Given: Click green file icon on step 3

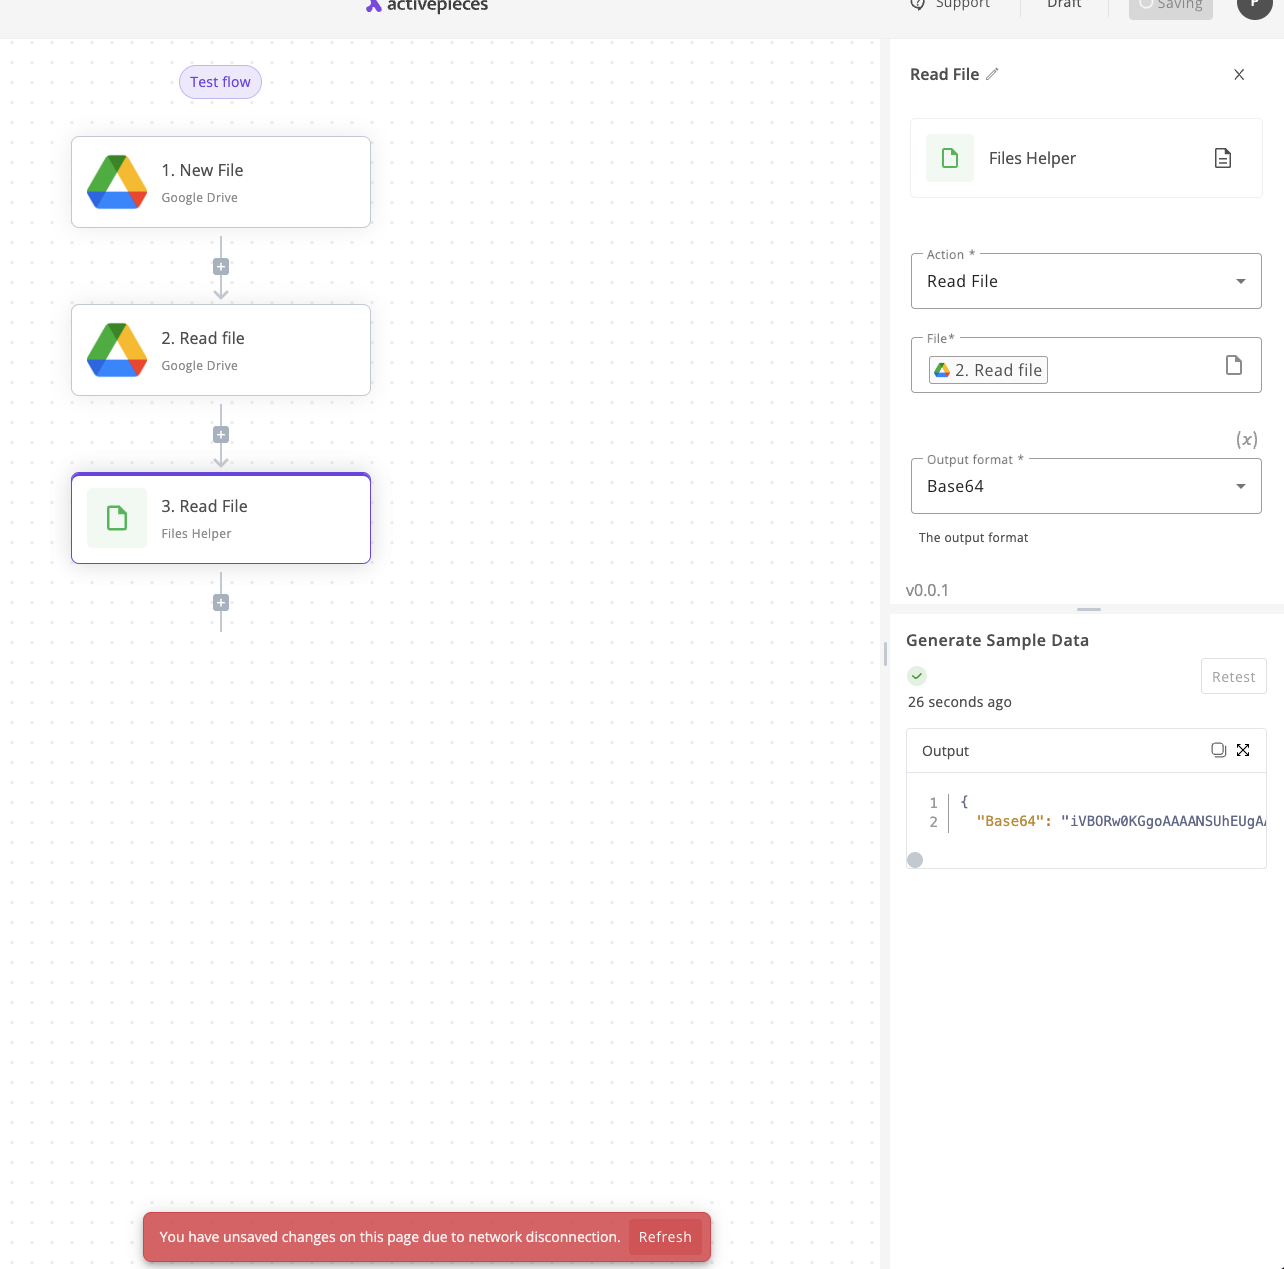Looking at the screenshot, I should (117, 518).
